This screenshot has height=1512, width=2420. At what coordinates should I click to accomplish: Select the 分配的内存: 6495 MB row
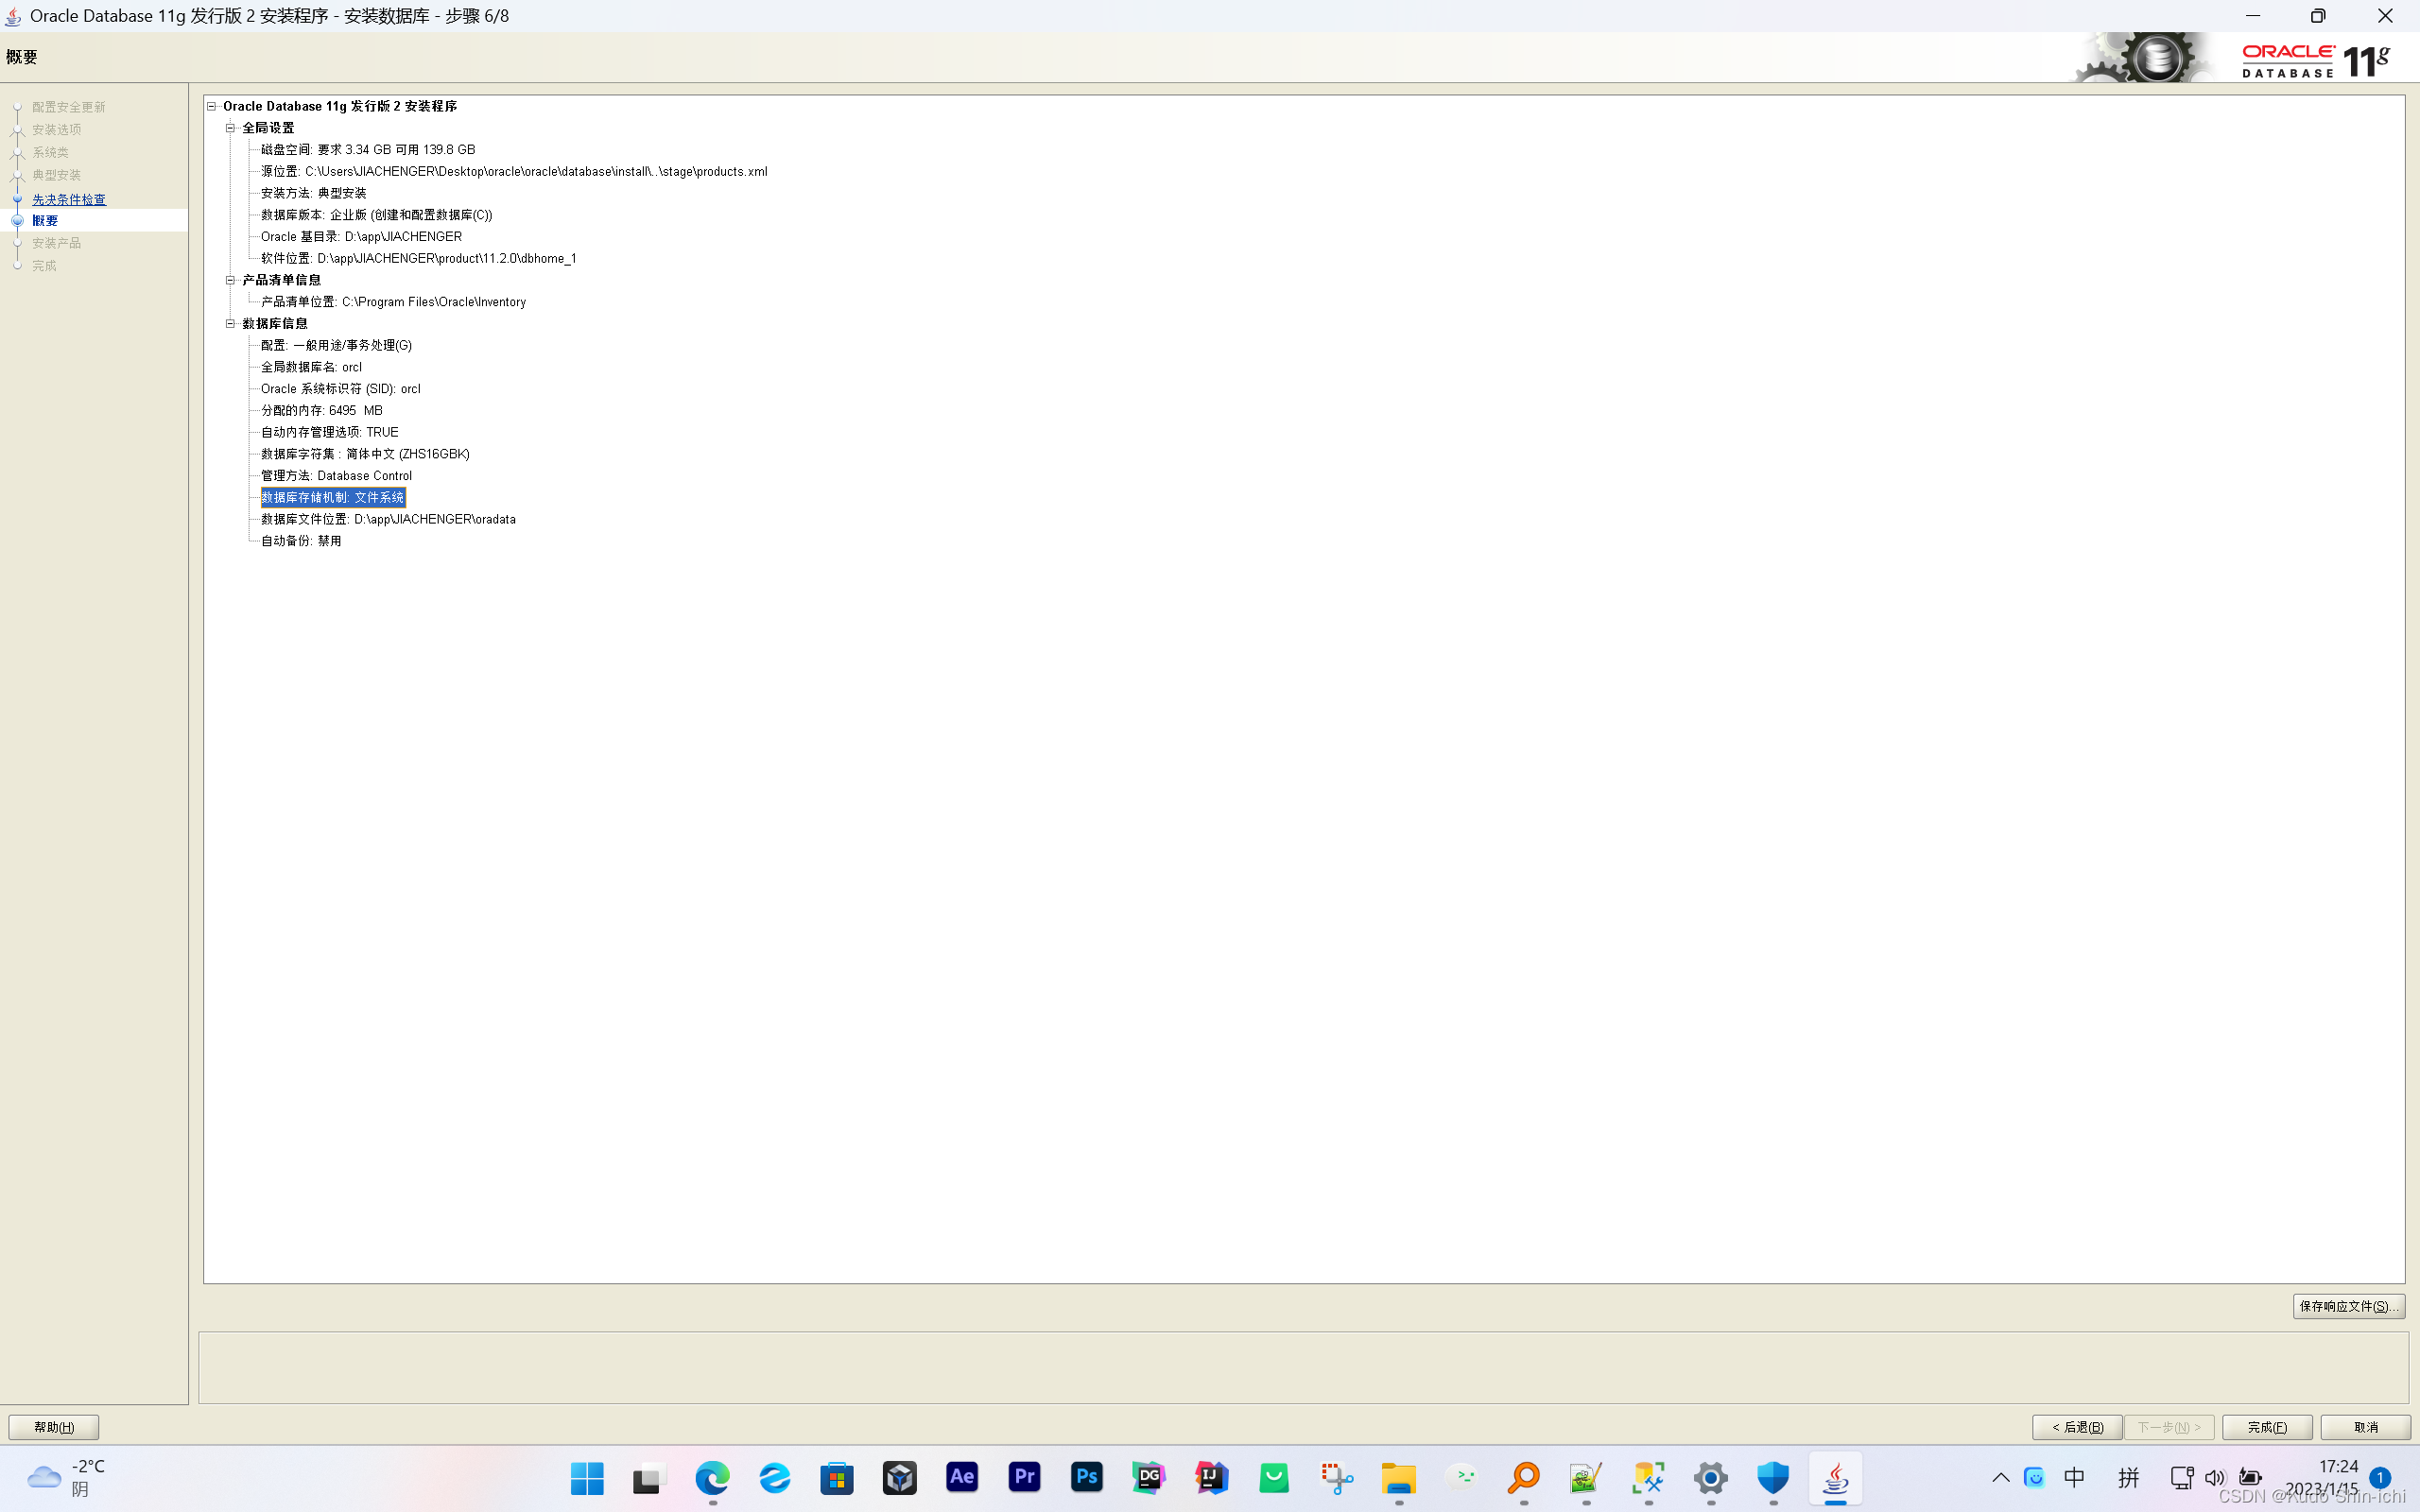322,411
